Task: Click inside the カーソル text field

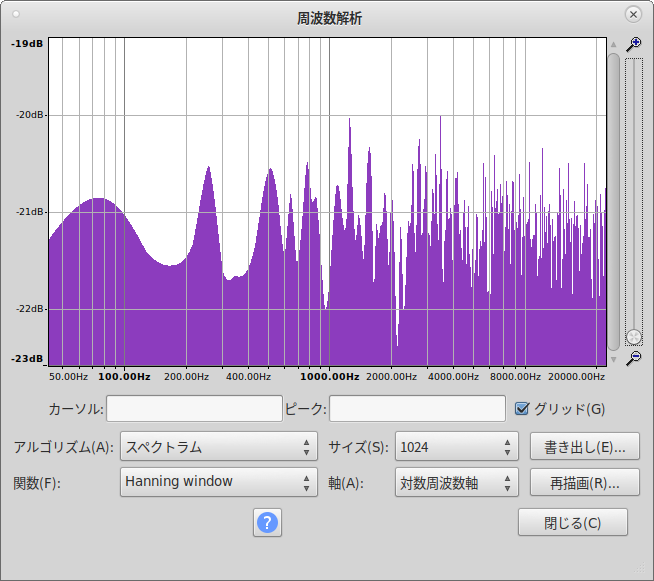Action: tap(194, 408)
